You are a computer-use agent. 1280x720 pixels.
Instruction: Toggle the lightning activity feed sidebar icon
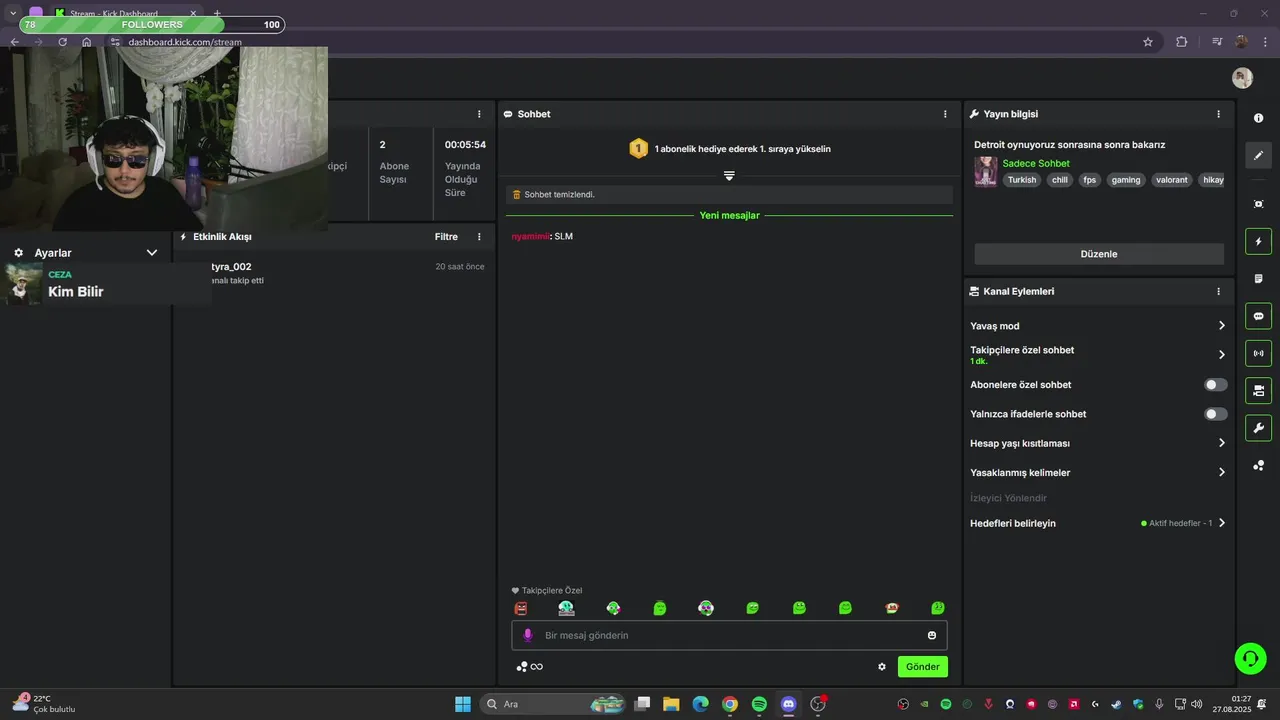(1258, 241)
